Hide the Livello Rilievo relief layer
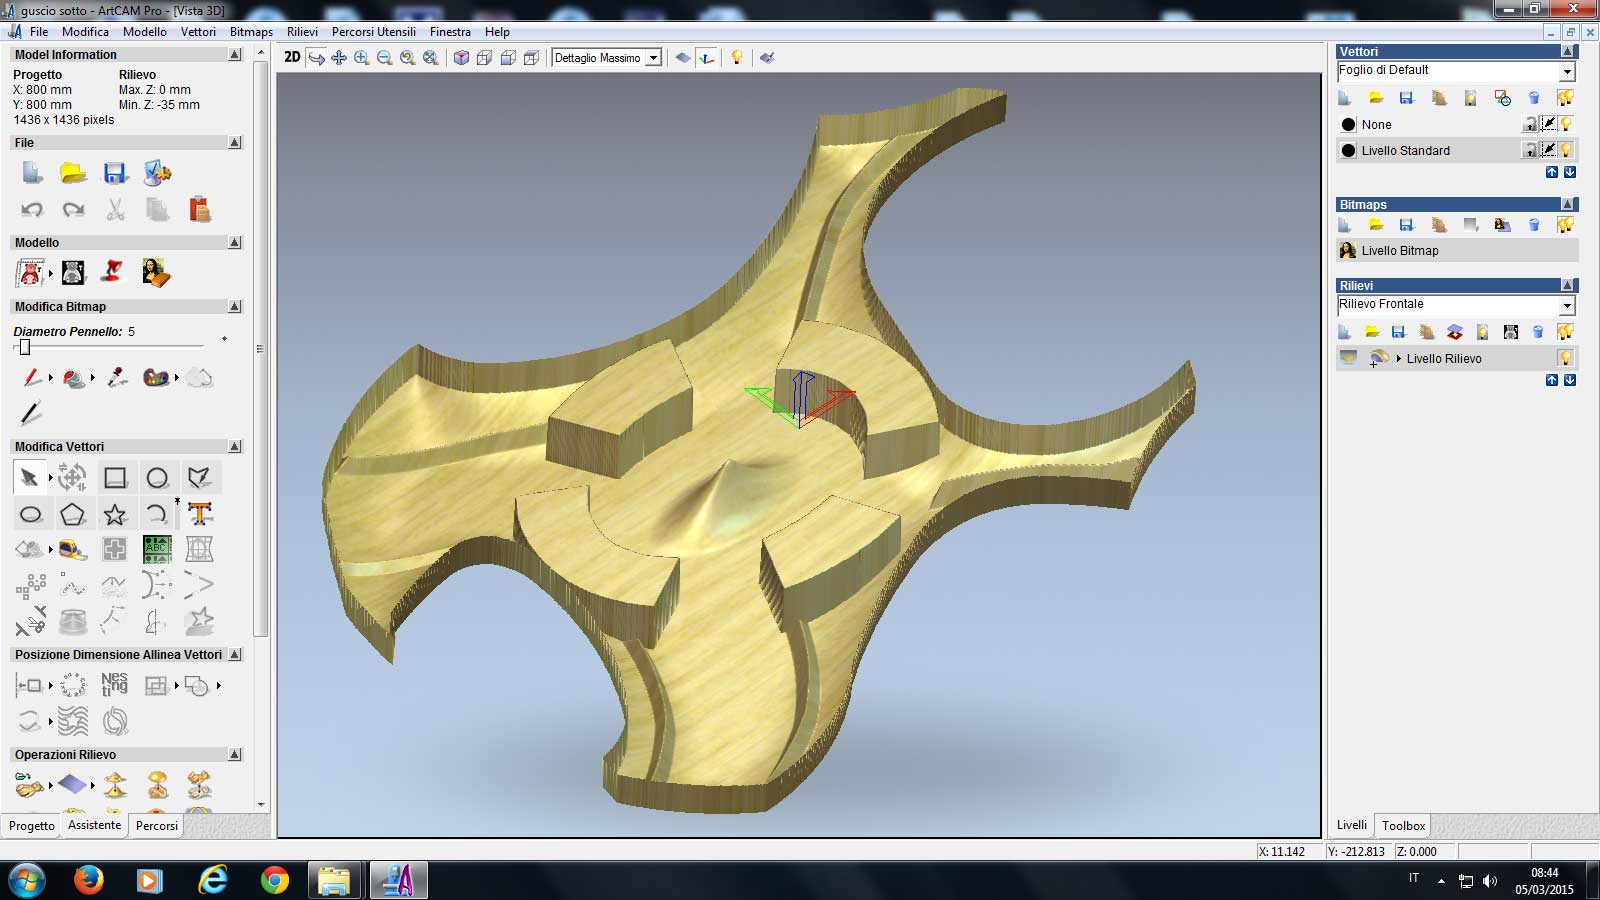1600x900 pixels. (1565, 358)
